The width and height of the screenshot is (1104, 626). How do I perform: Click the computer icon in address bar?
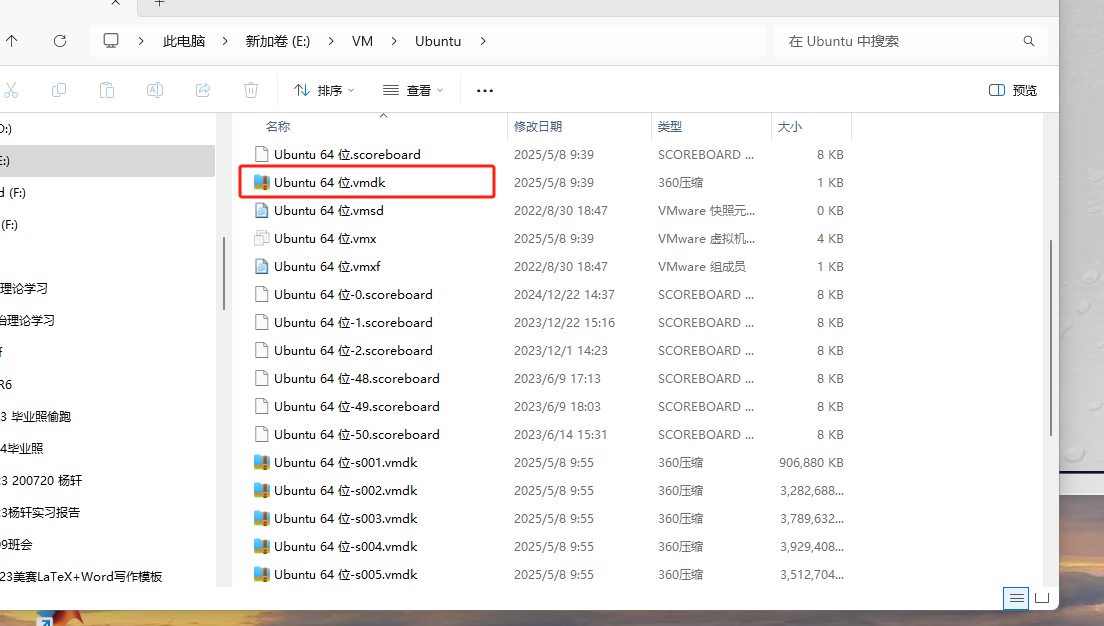coord(111,41)
